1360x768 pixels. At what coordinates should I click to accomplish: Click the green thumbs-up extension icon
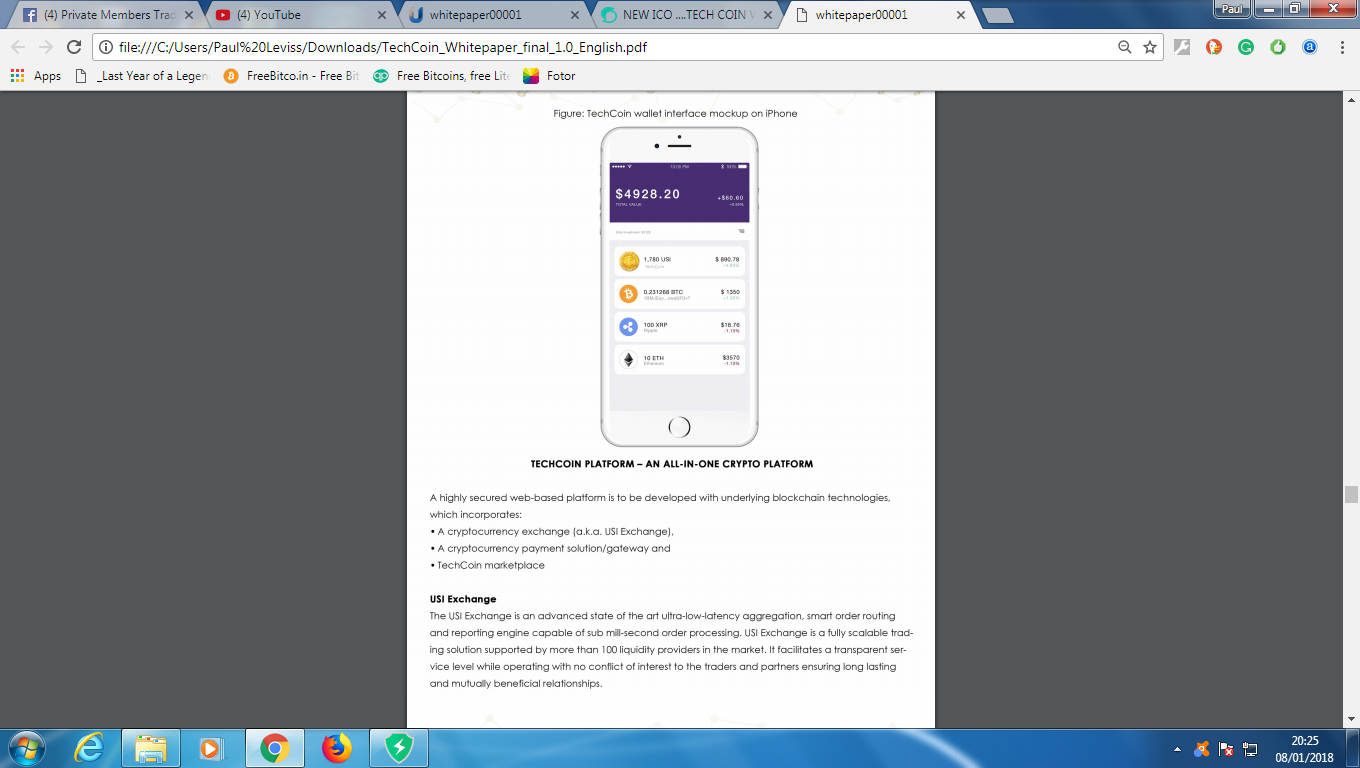point(1278,47)
